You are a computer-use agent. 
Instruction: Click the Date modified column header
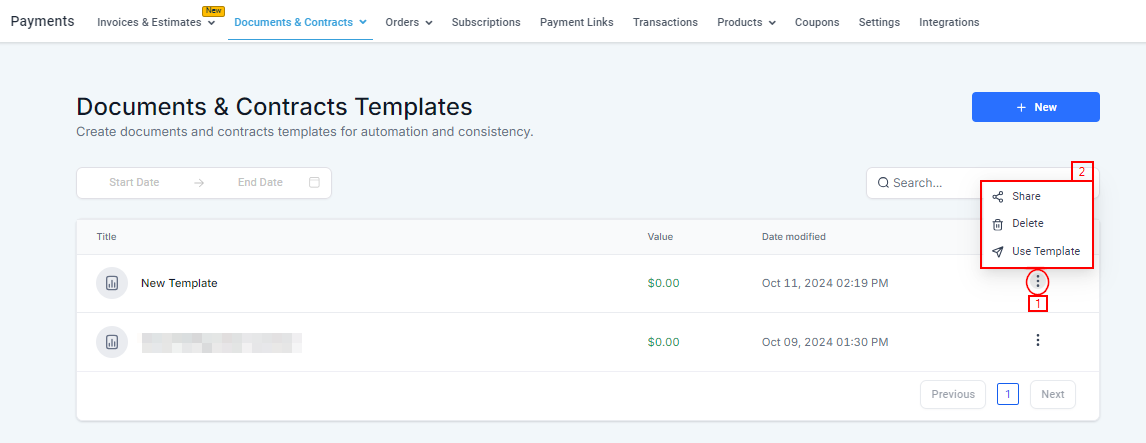click(794, 237)
